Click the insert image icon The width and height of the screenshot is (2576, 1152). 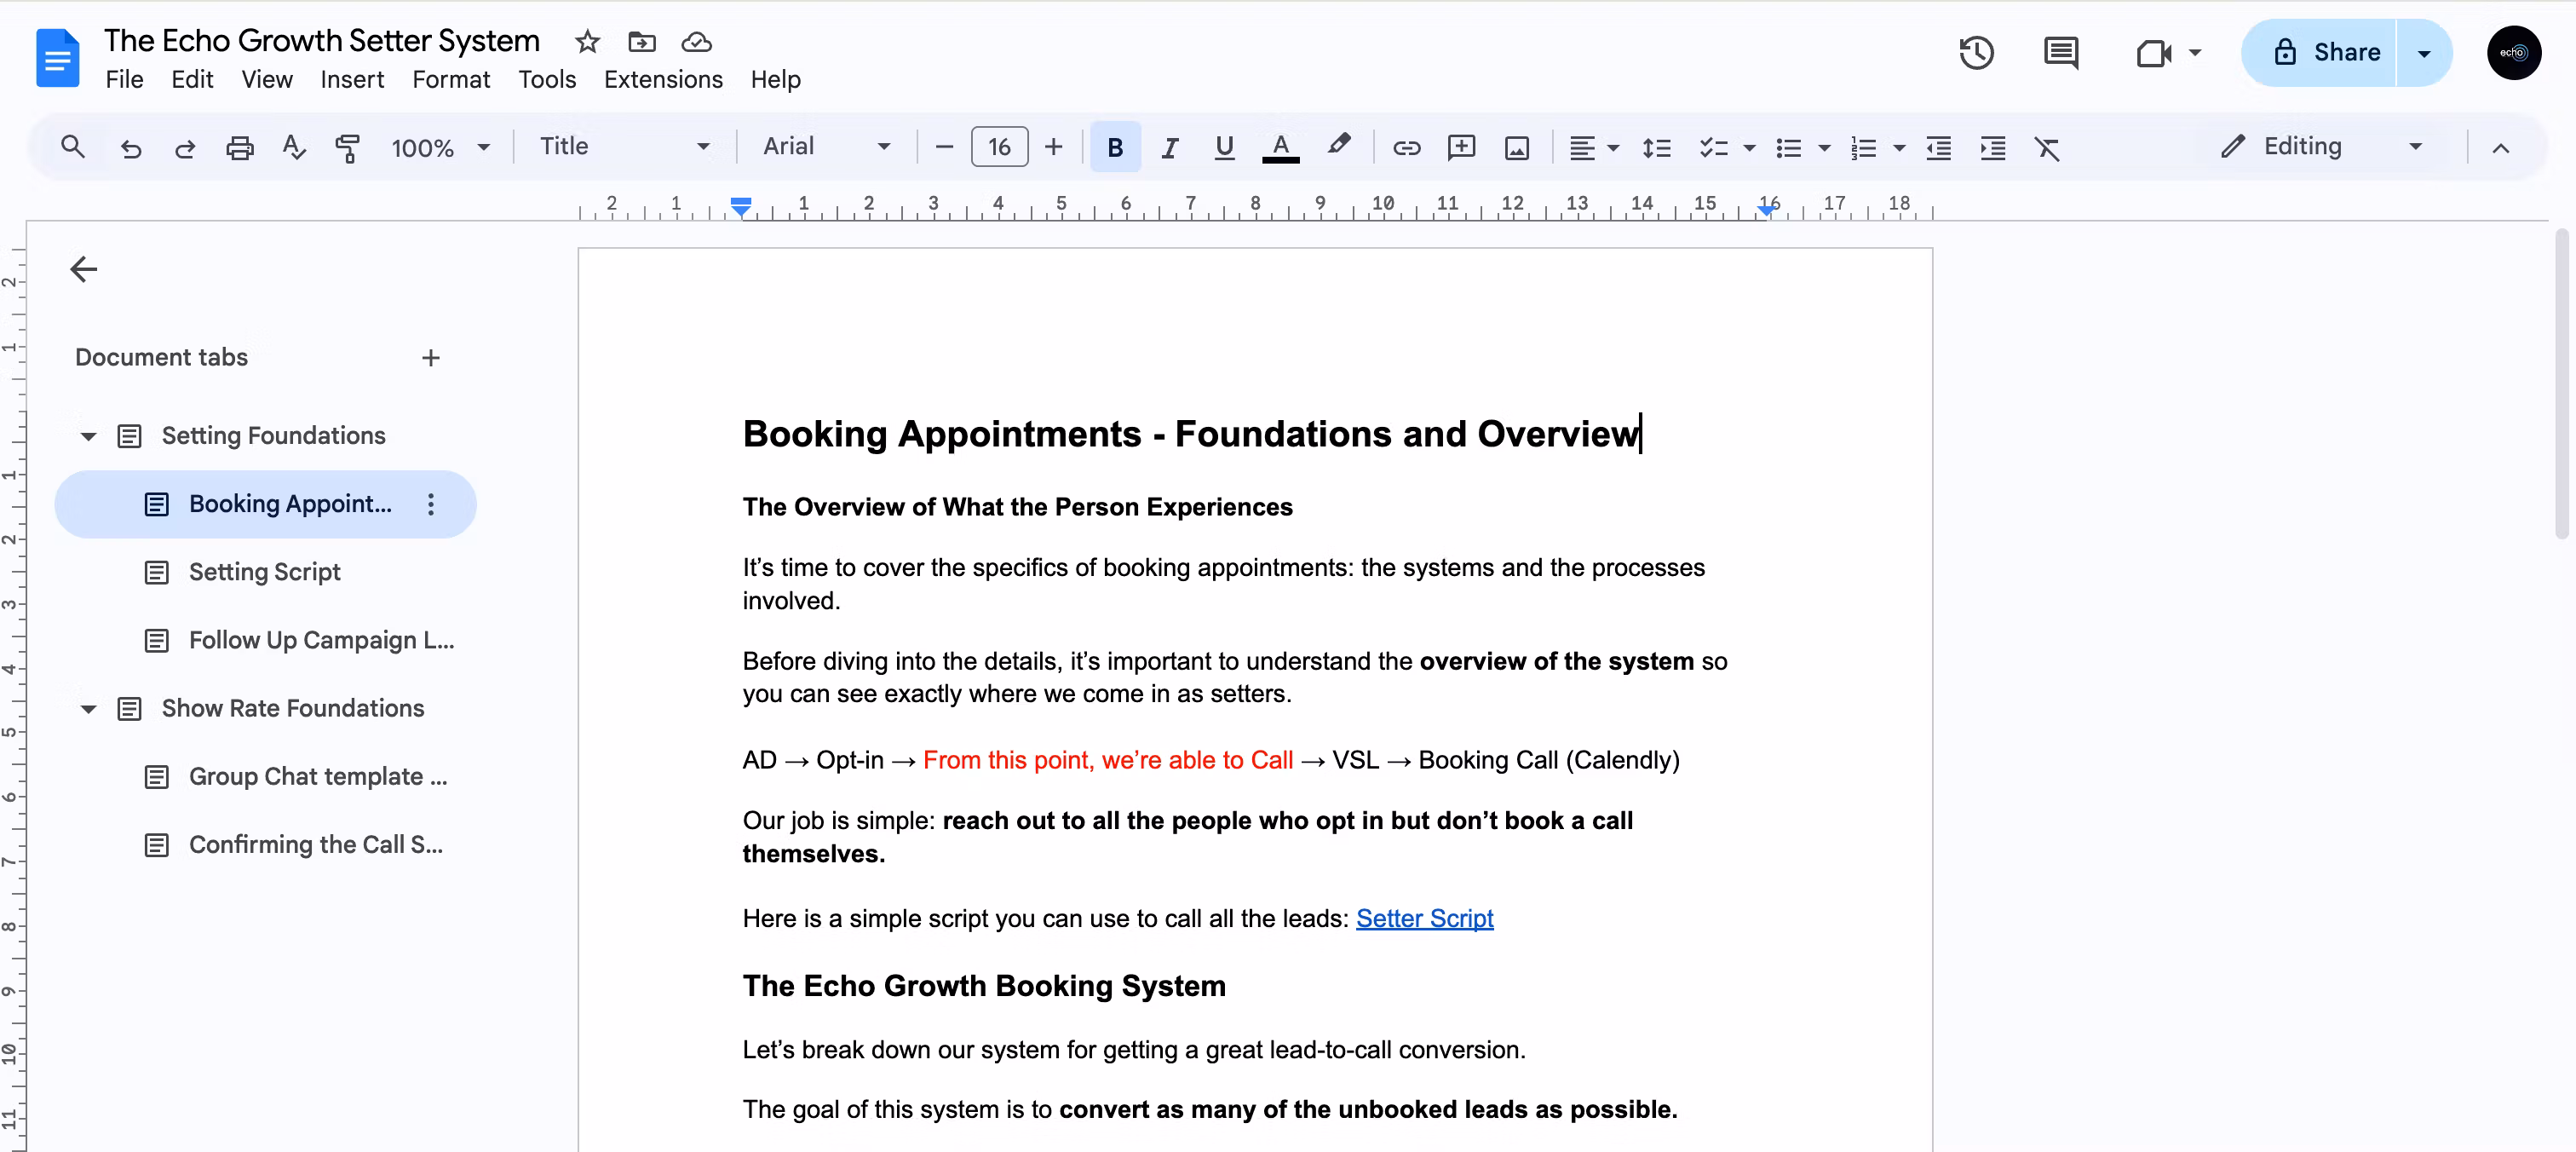click(1516, 147)
